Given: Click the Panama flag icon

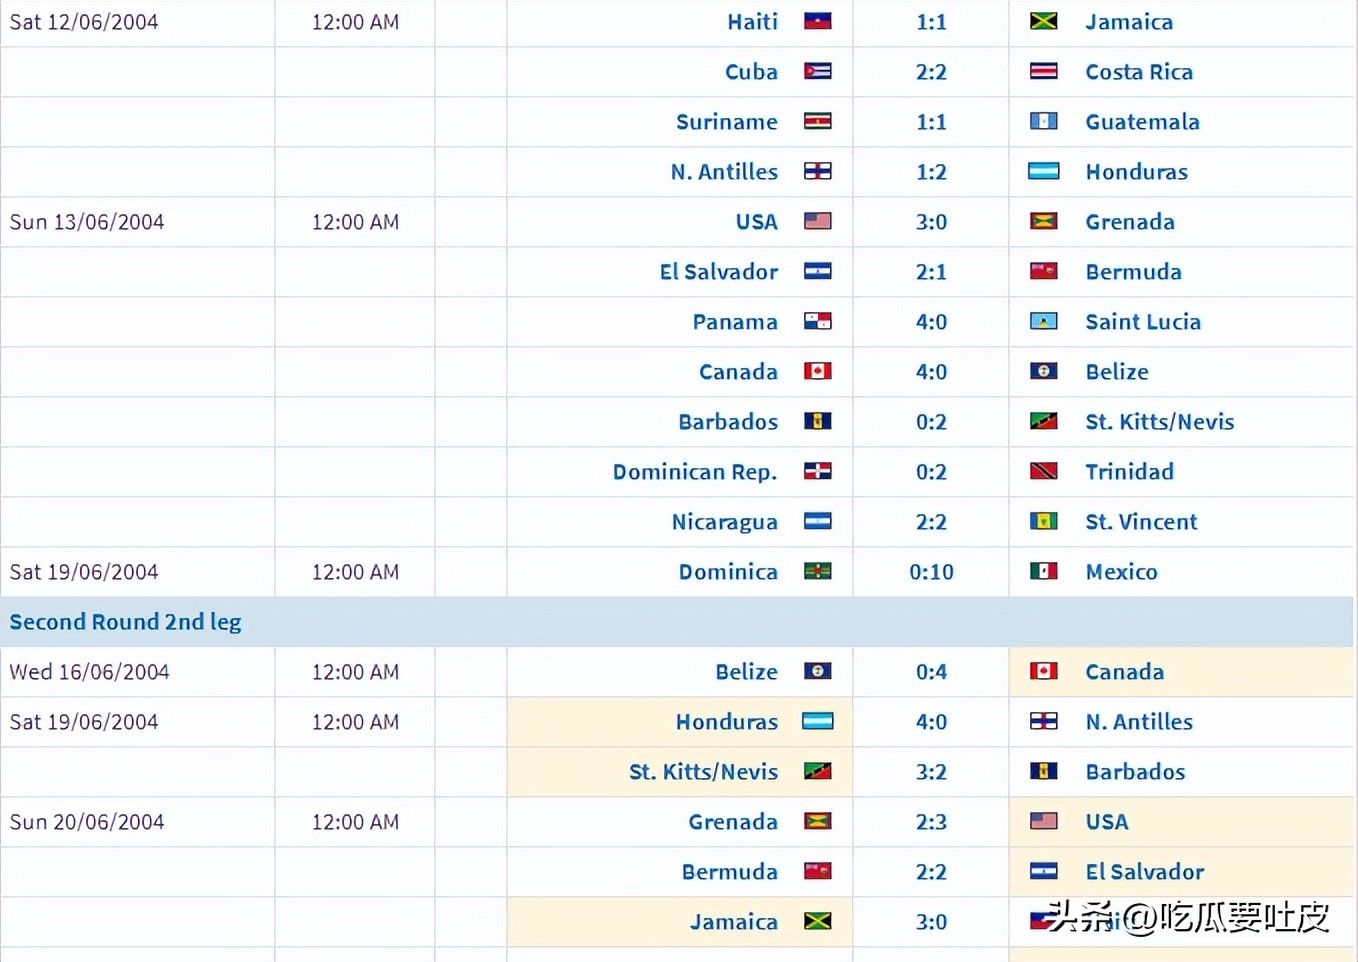Looking at the screenshot, I should click(x=817, y=321).
